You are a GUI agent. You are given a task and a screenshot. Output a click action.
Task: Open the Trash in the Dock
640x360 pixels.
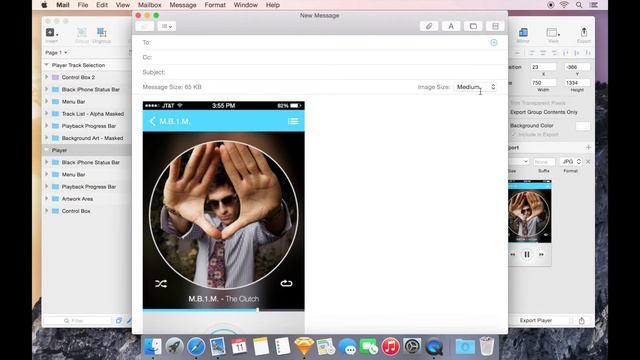click(x=487, y=346)
